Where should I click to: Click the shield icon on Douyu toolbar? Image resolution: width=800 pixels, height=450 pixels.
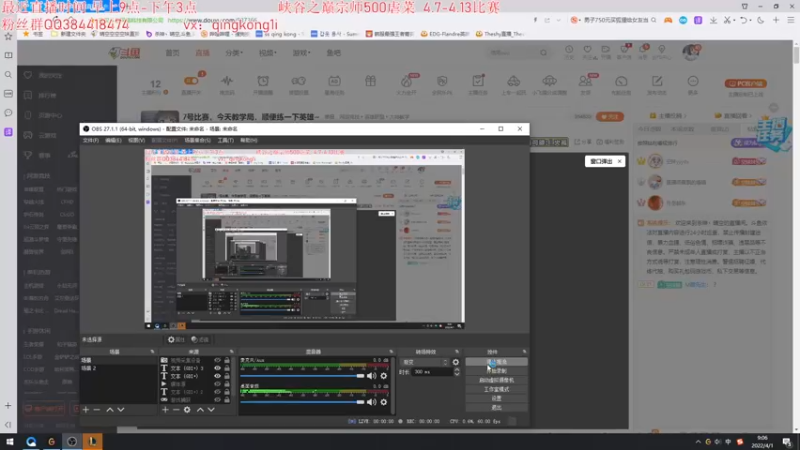click(x=442, y=81)
